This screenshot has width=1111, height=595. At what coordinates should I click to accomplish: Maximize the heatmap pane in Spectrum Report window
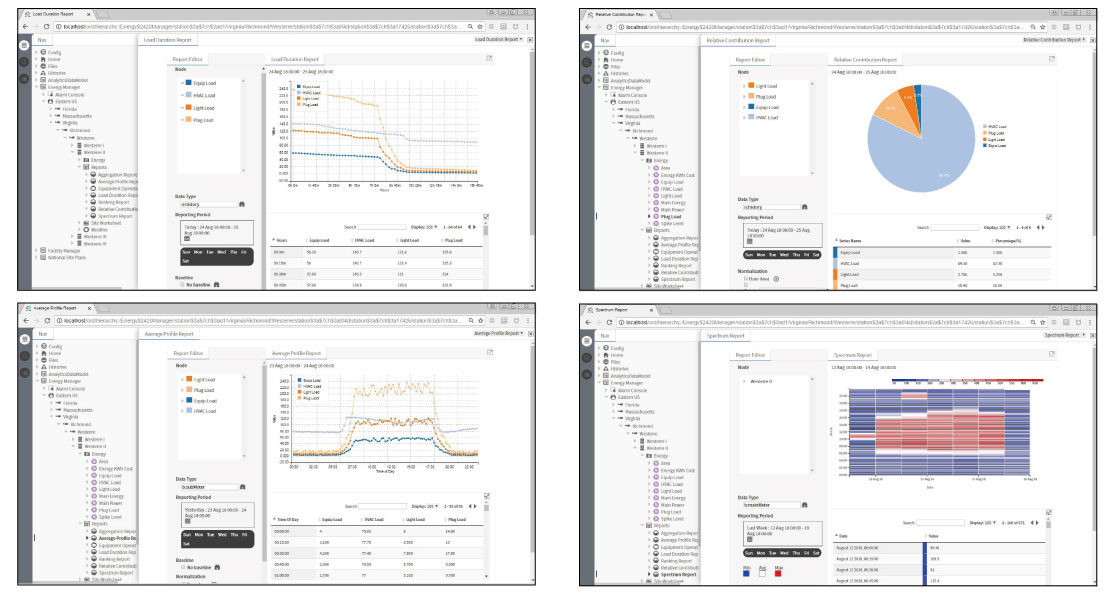[1051, 354]
